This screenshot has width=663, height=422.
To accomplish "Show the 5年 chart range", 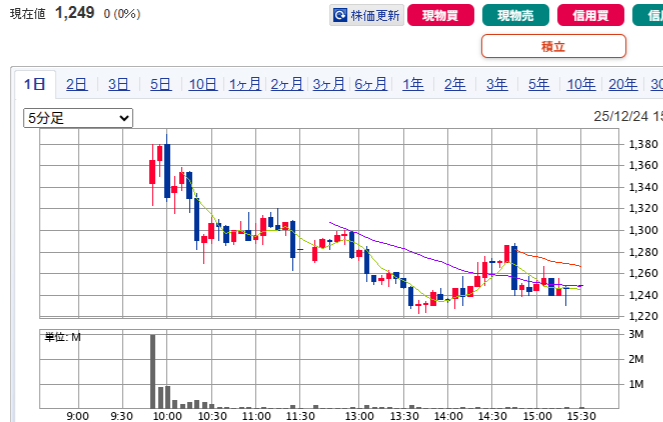I will point(538,84).
